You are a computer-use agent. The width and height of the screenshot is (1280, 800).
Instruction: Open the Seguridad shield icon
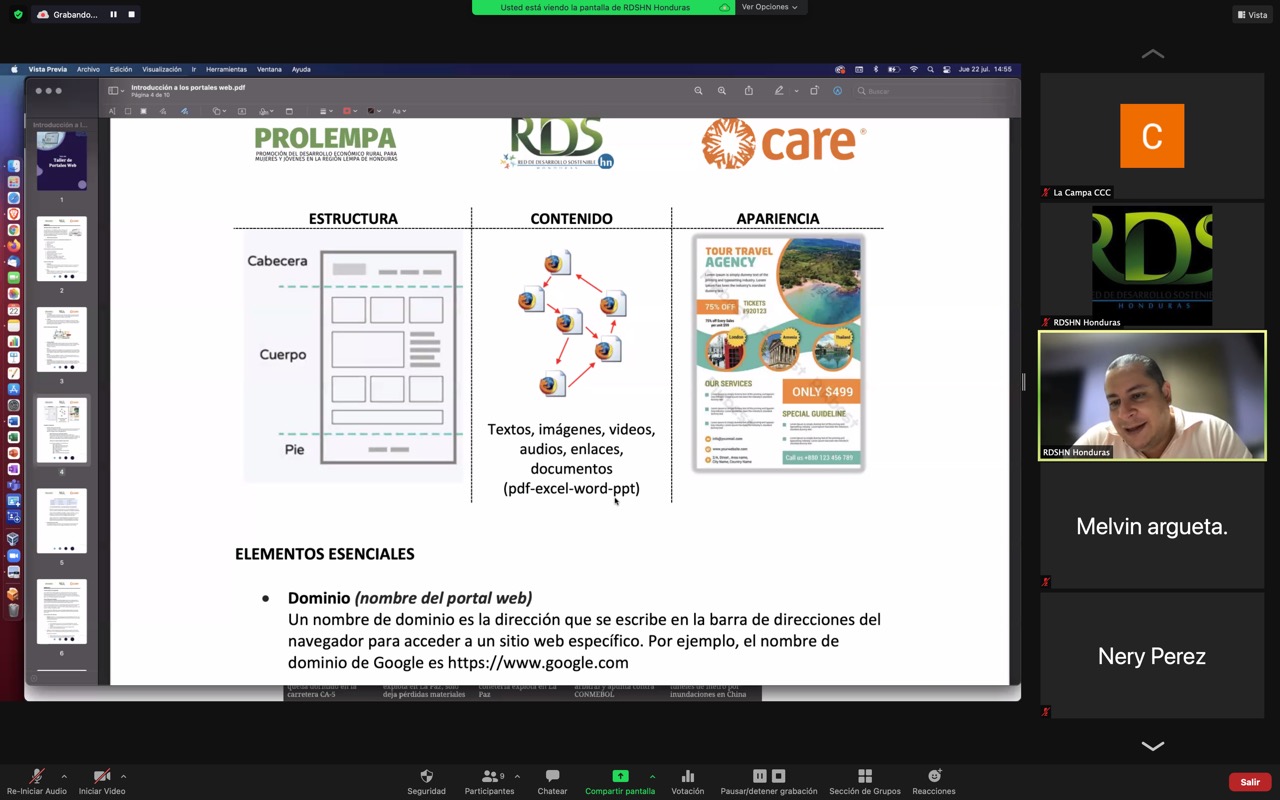pos(426,777)
